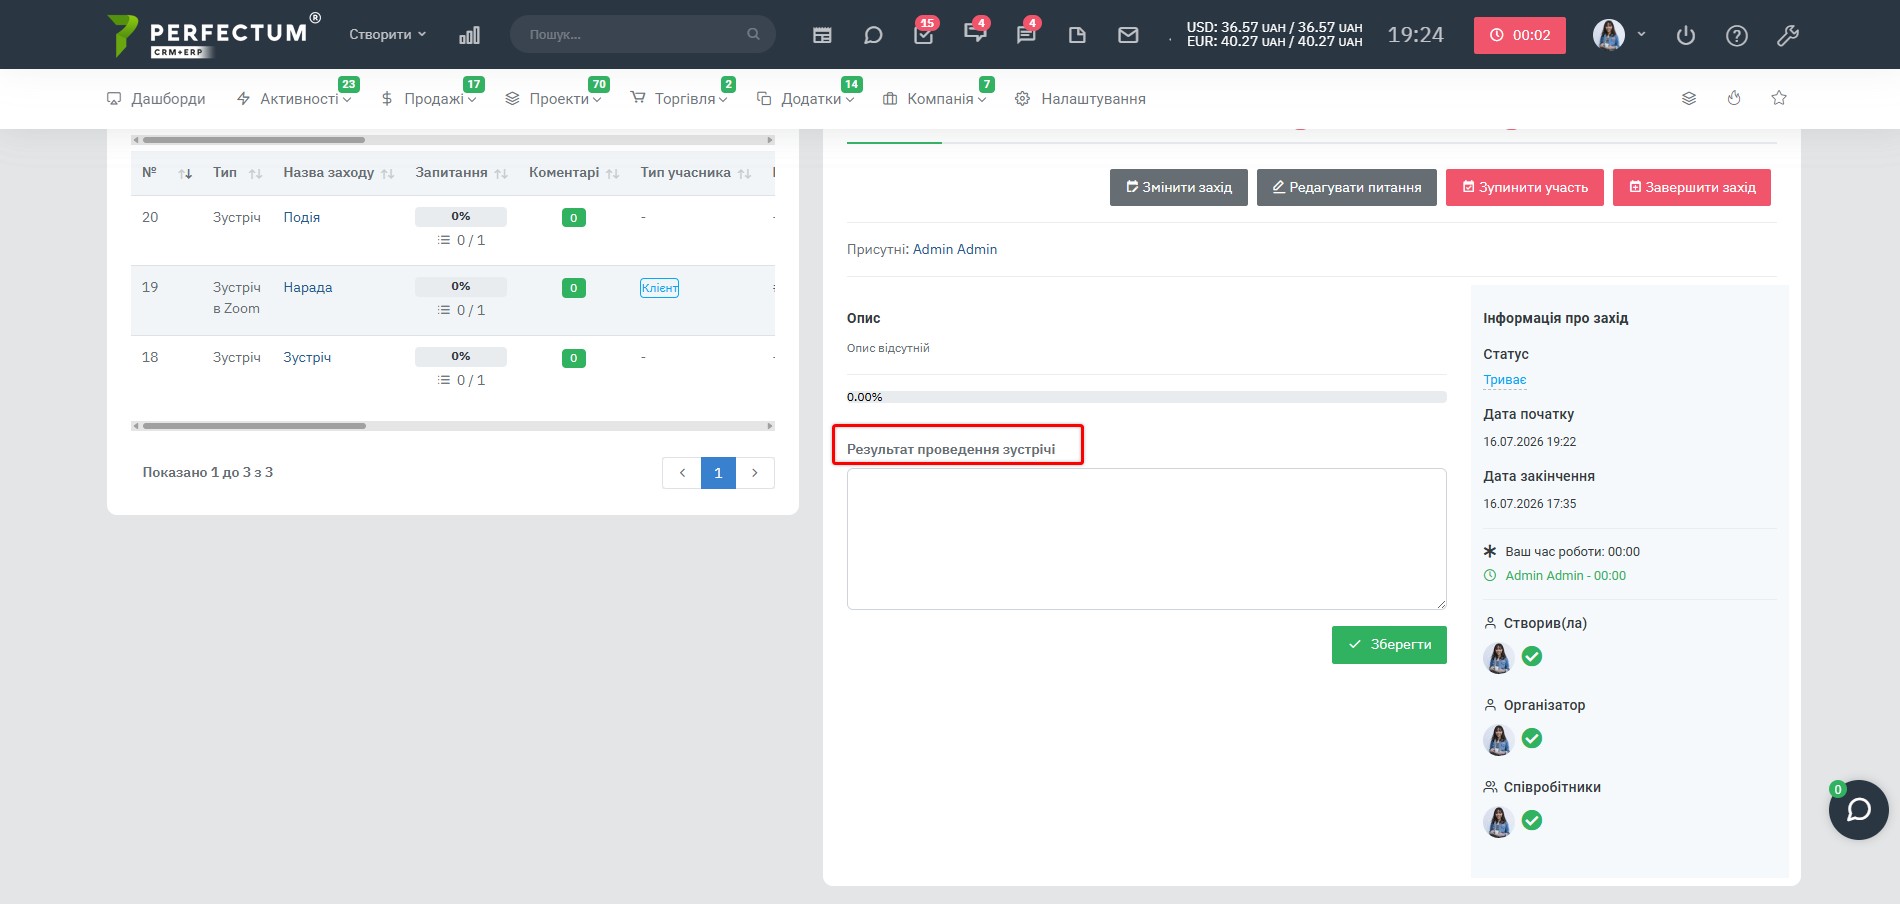
Task: Expand the Продажі menu
Action: tap(429, 98)
